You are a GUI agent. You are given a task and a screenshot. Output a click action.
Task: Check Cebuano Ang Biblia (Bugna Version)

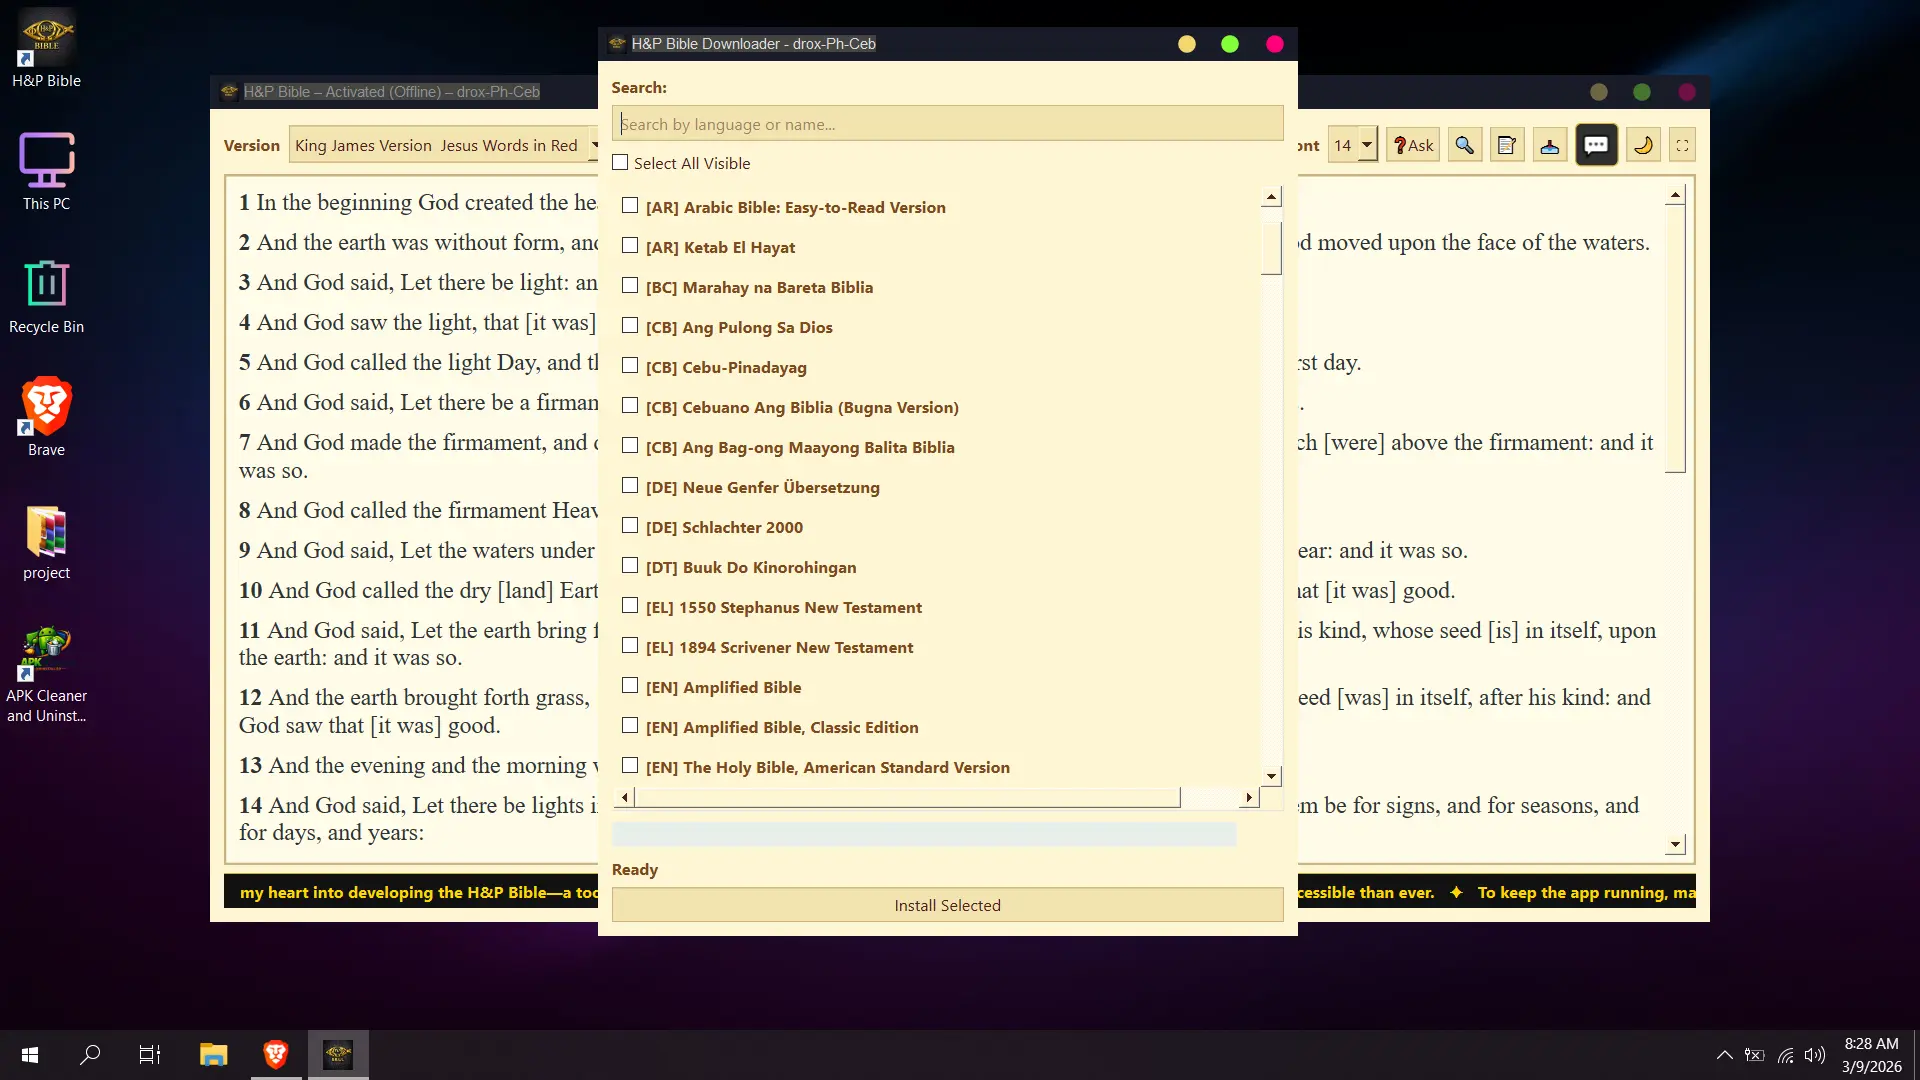(x=630, y=406)
